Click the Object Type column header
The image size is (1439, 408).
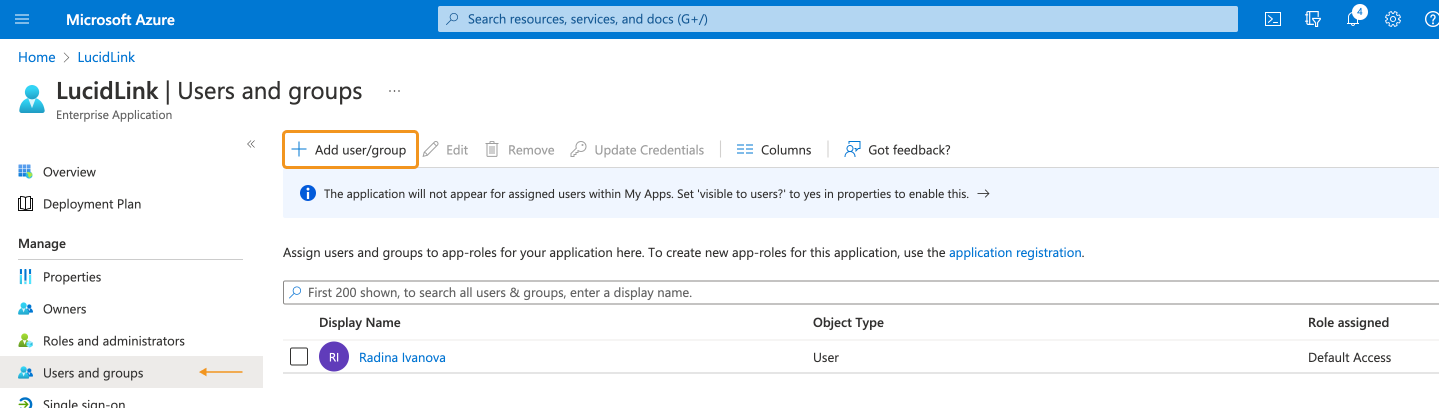(x=848, y=322)
